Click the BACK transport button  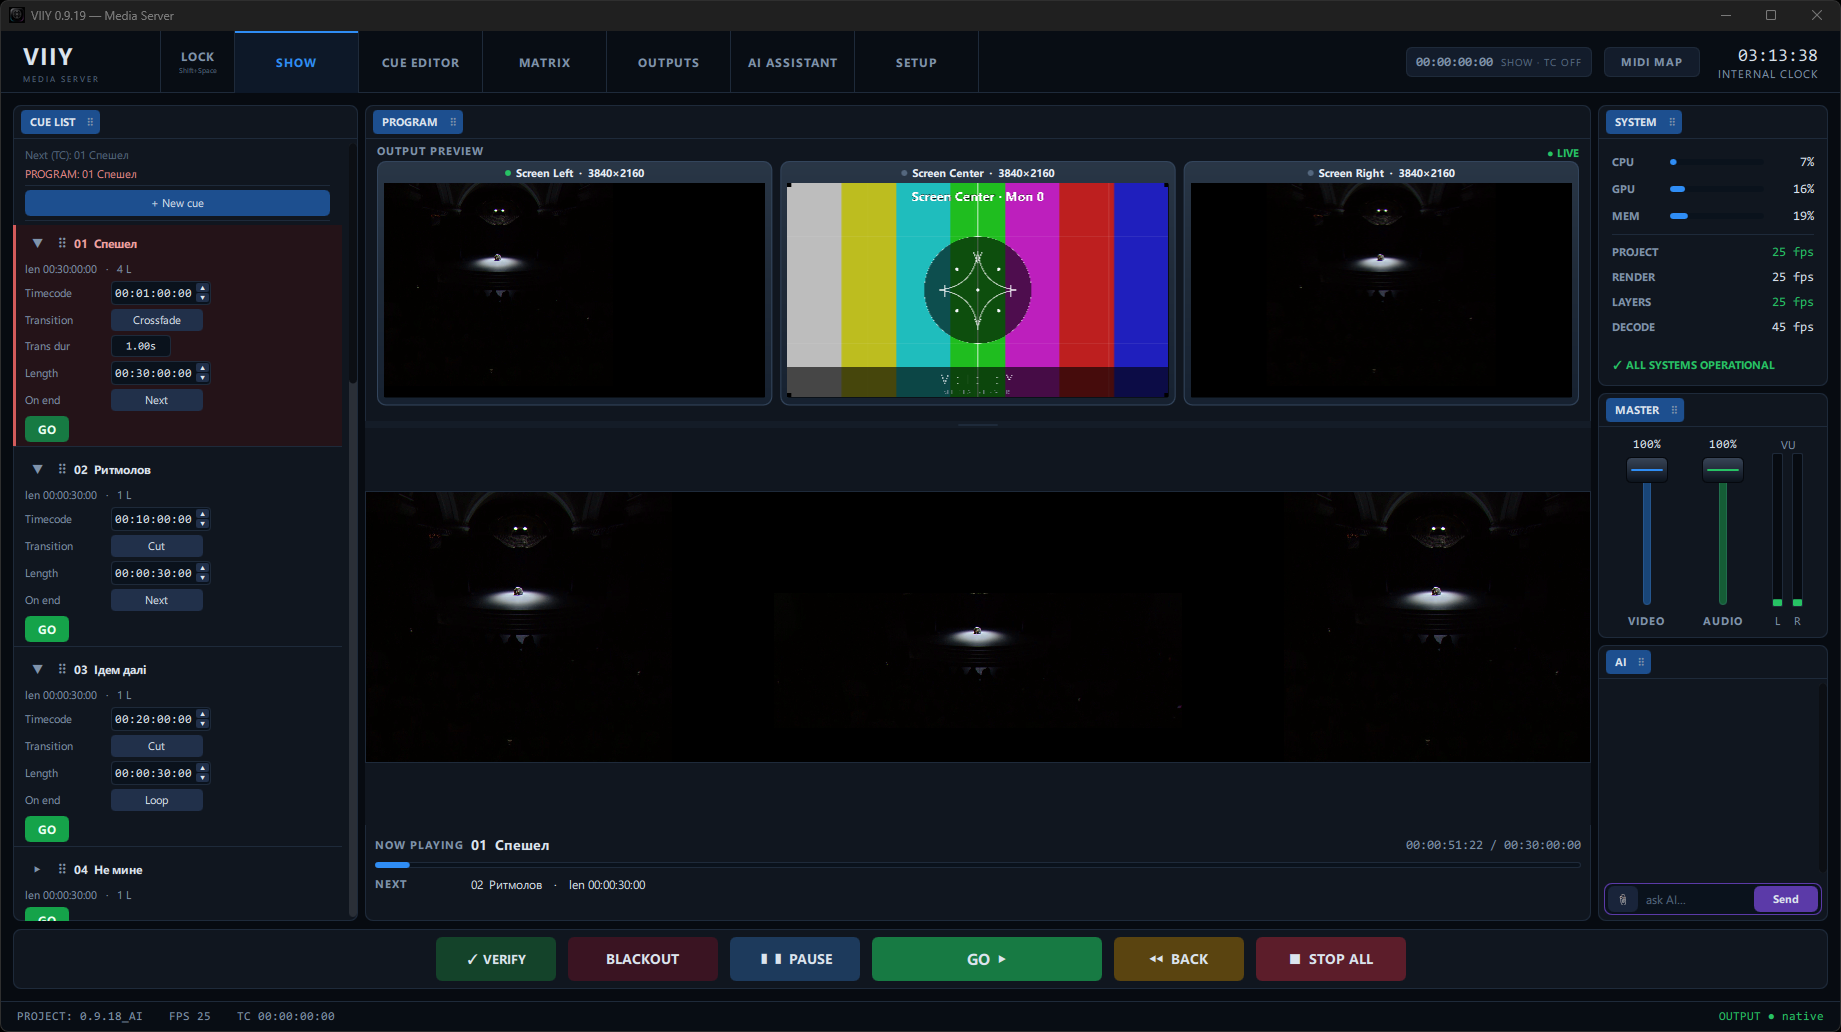coord(1179,959)
